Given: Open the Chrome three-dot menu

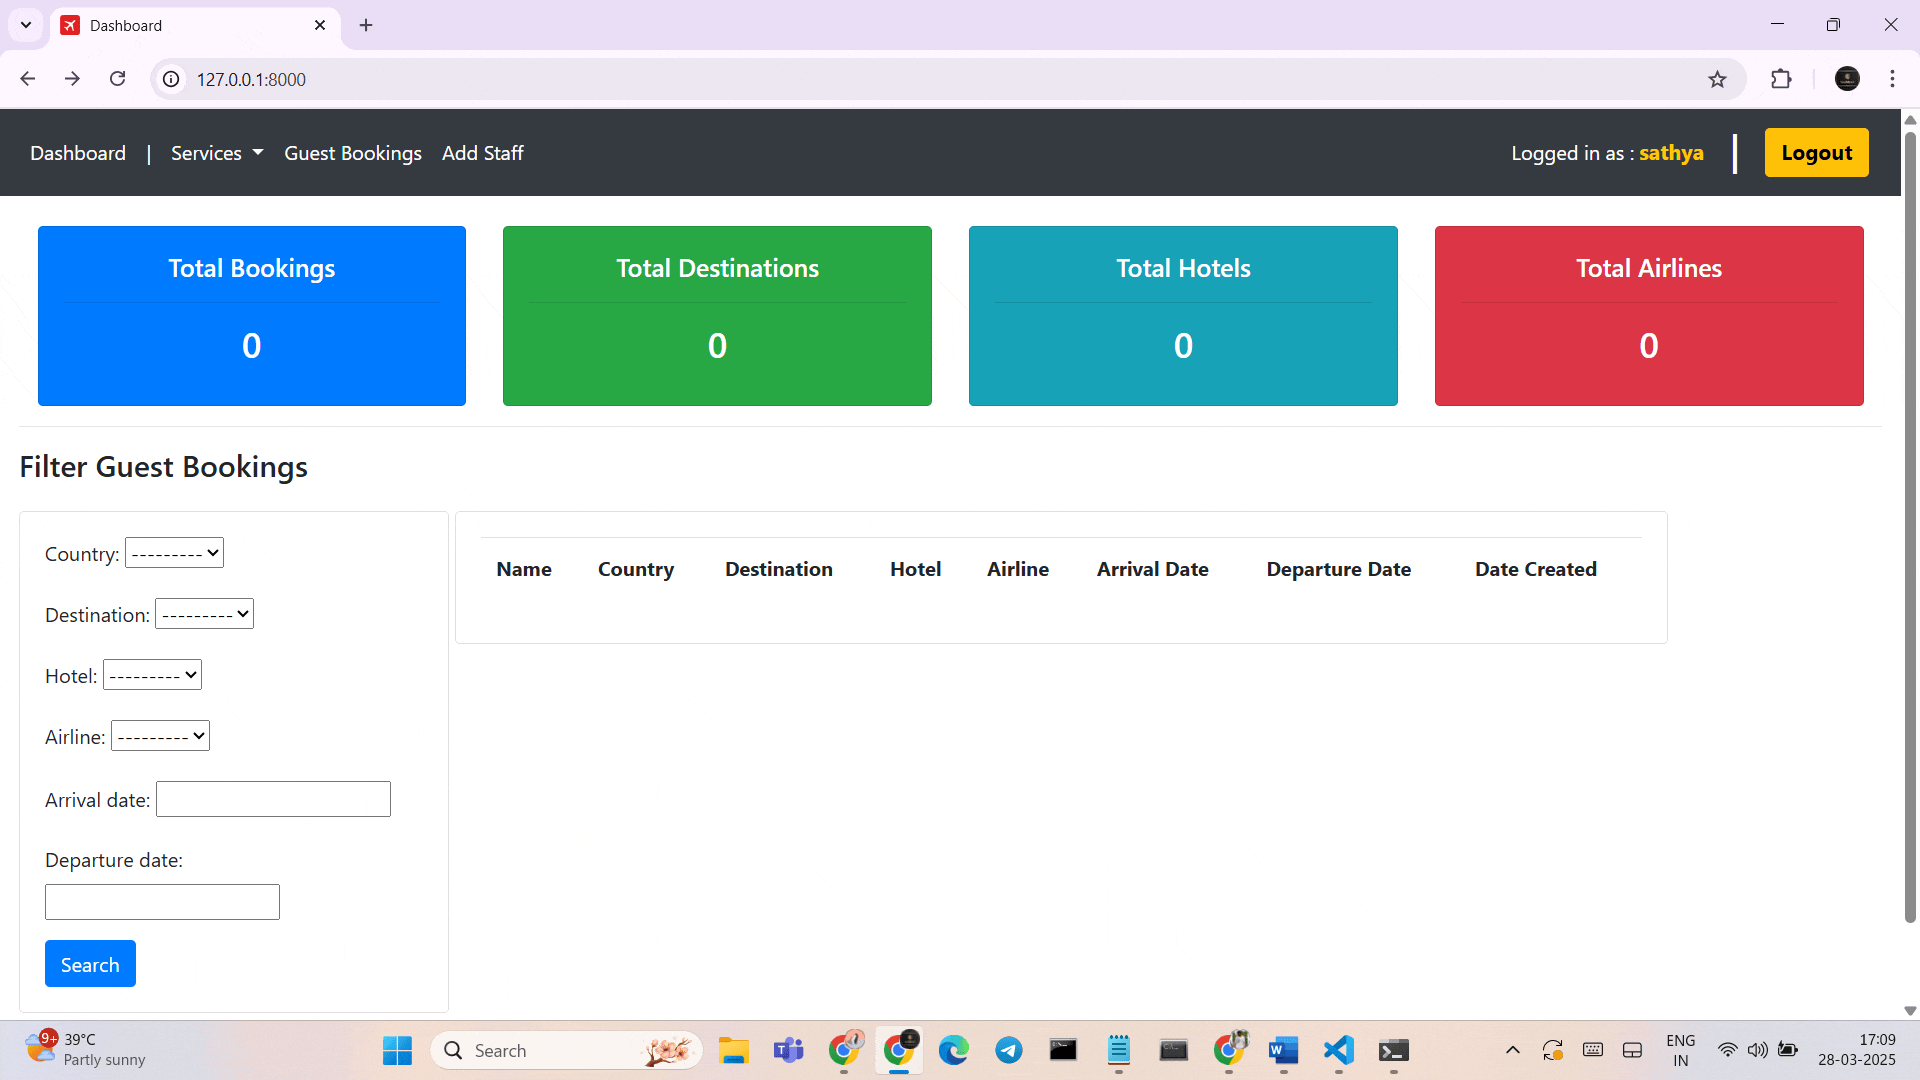Looking at the screenshot, I should 1892,79.
